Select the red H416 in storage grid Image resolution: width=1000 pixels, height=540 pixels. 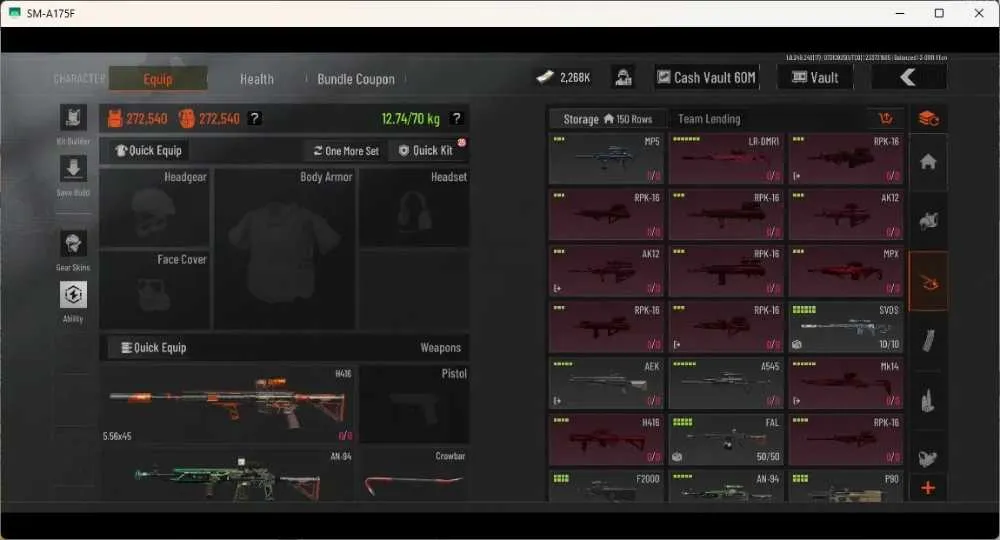tap(606, 439)
